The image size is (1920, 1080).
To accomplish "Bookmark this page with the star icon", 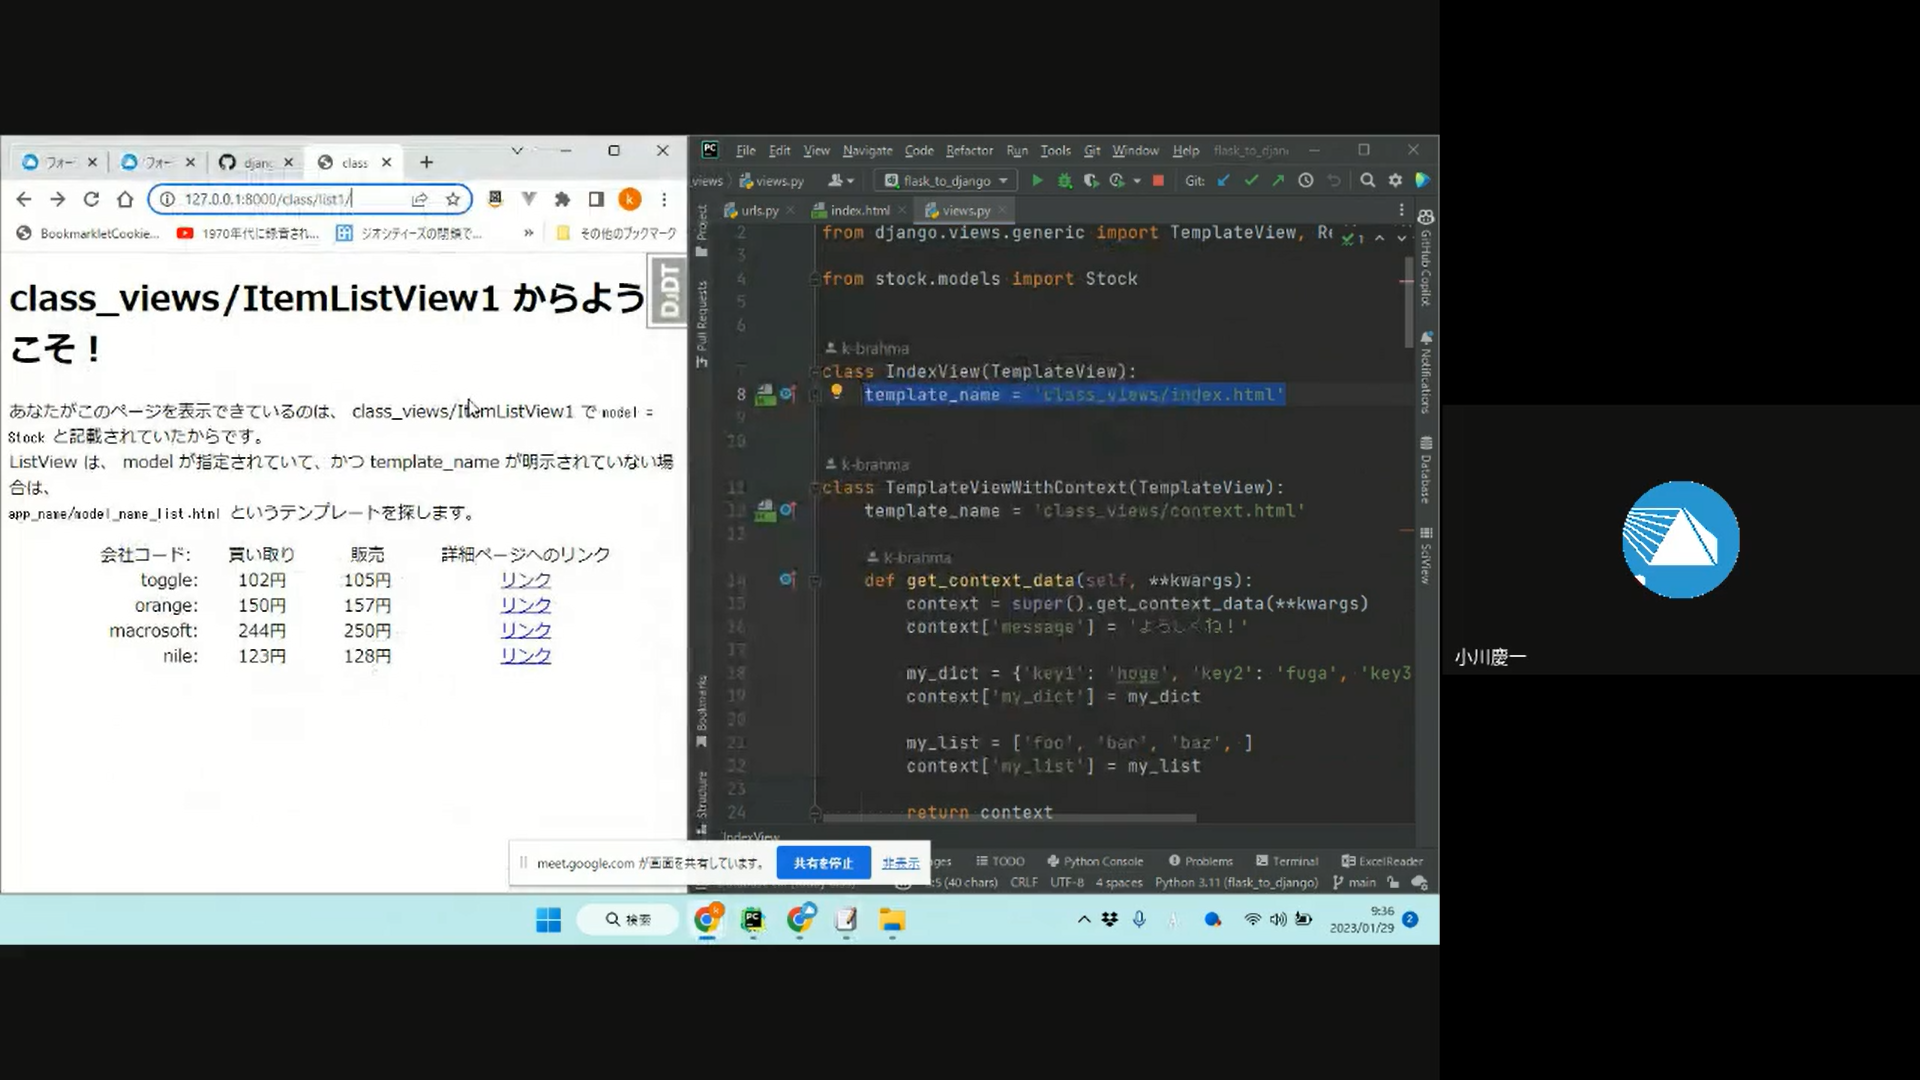I will pyautogui.click(x=453, y=199).
